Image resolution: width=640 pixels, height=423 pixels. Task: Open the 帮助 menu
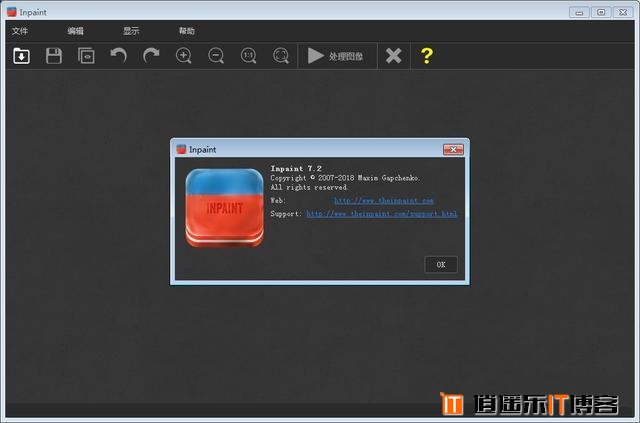pos(187,31)
